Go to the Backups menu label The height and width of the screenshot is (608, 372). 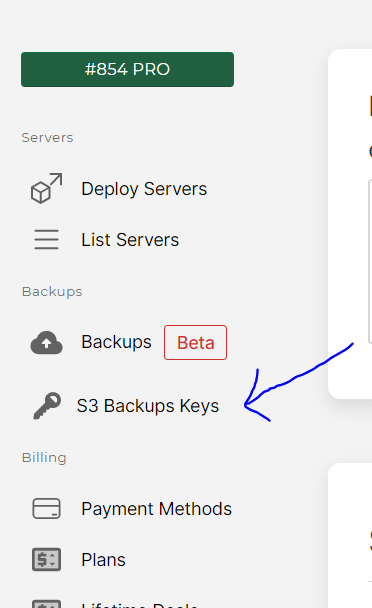click(116, 342)
